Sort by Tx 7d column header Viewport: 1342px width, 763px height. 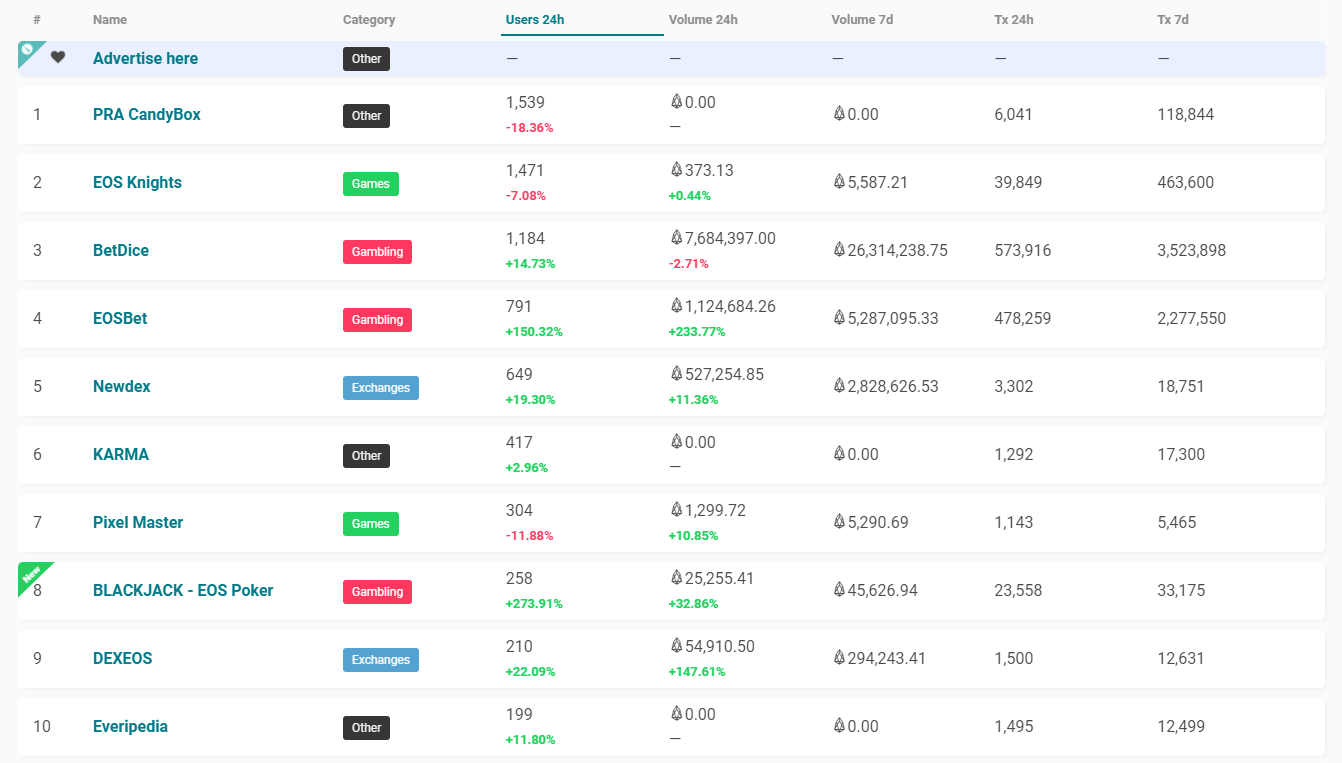click(1173, 20)
